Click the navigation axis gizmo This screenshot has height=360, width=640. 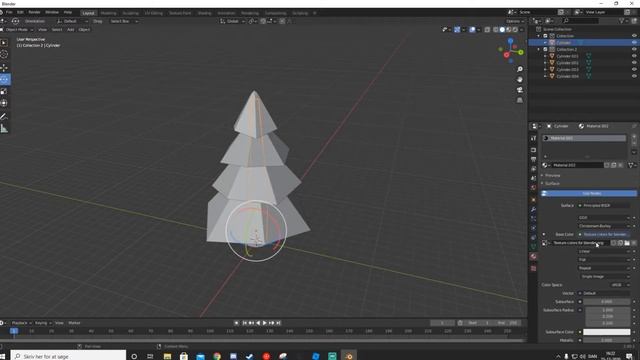click(x=511, y=51)
